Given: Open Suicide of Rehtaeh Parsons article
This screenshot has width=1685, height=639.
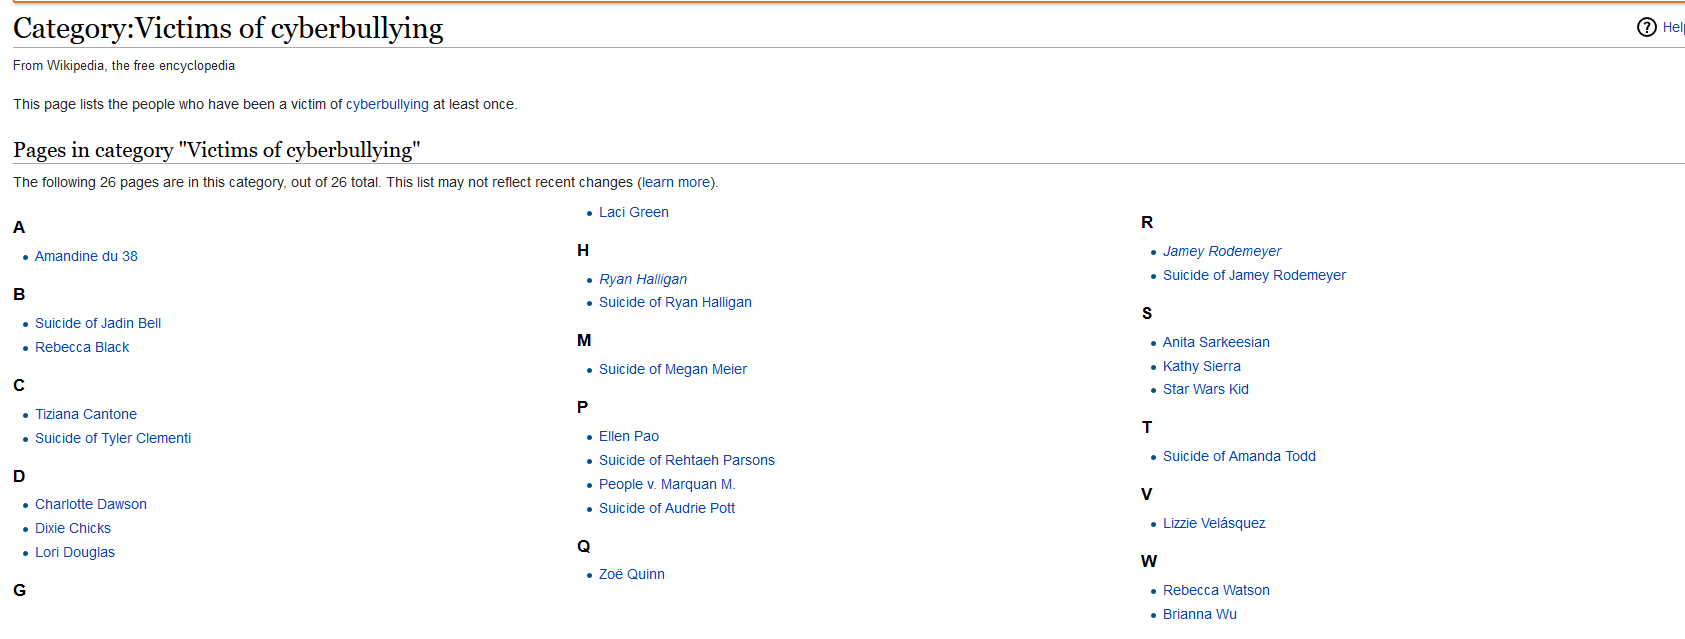Looking at the screenshot, I should pos(687,460).
